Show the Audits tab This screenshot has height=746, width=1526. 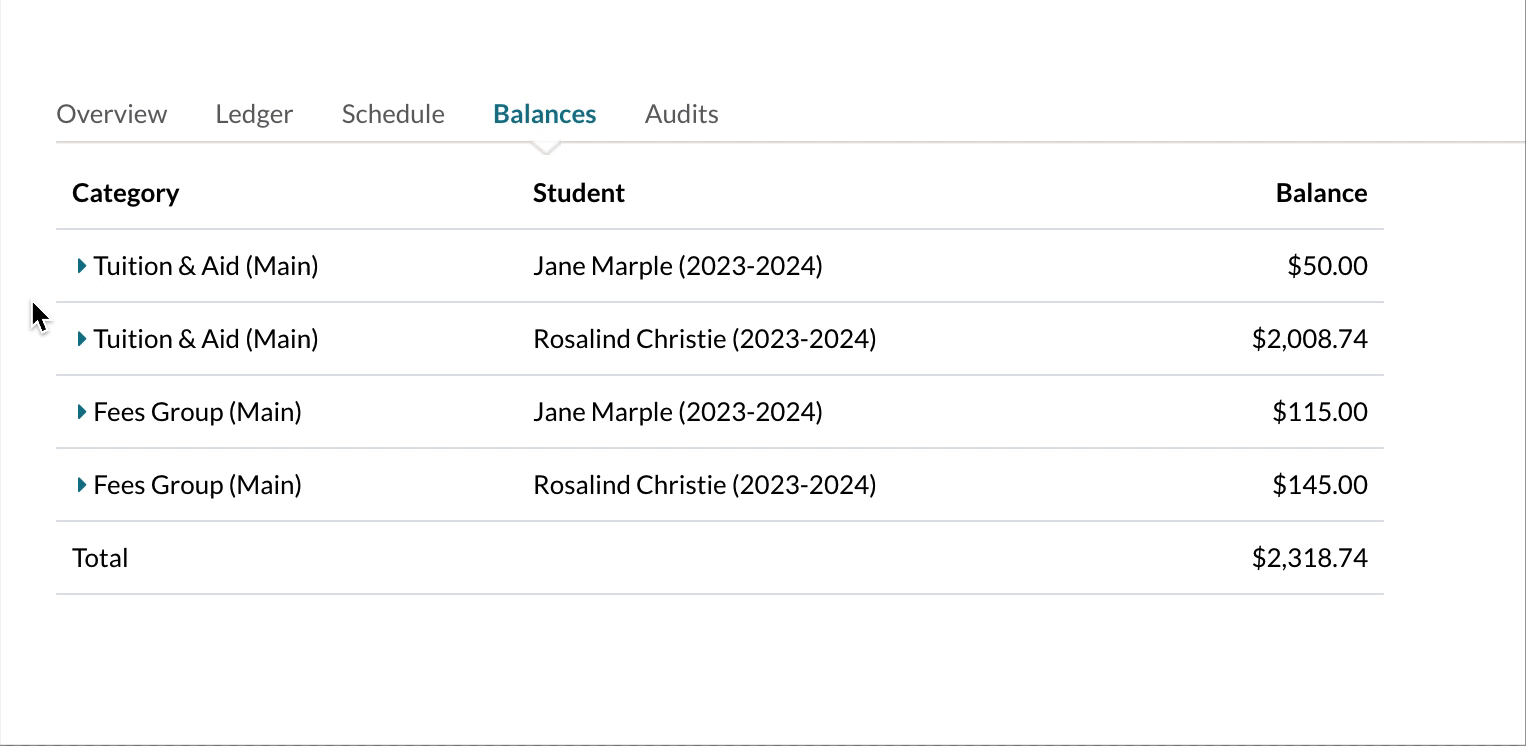point(682,114)
